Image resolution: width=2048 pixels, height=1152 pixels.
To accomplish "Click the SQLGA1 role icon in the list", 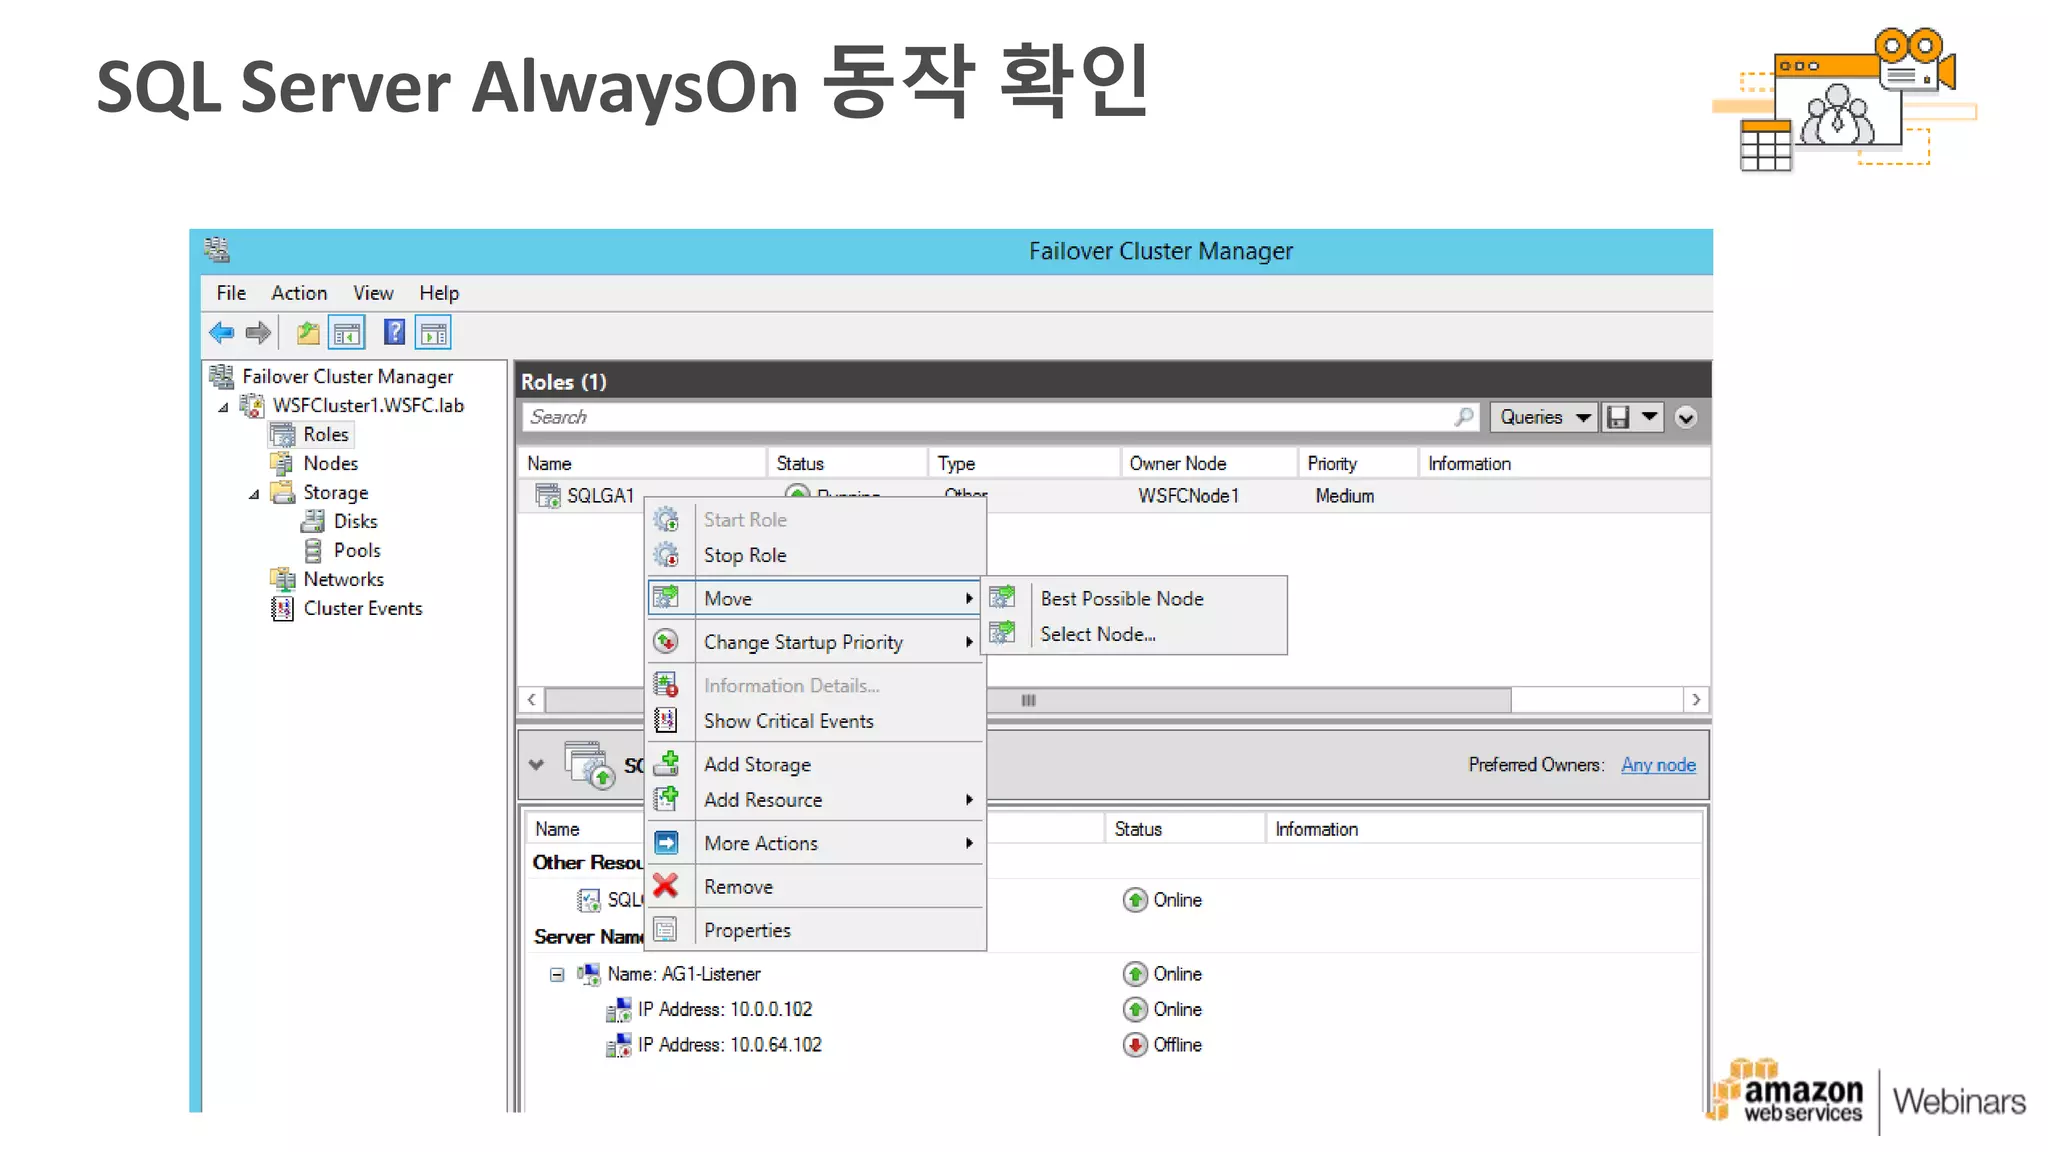I will [548, 495].
